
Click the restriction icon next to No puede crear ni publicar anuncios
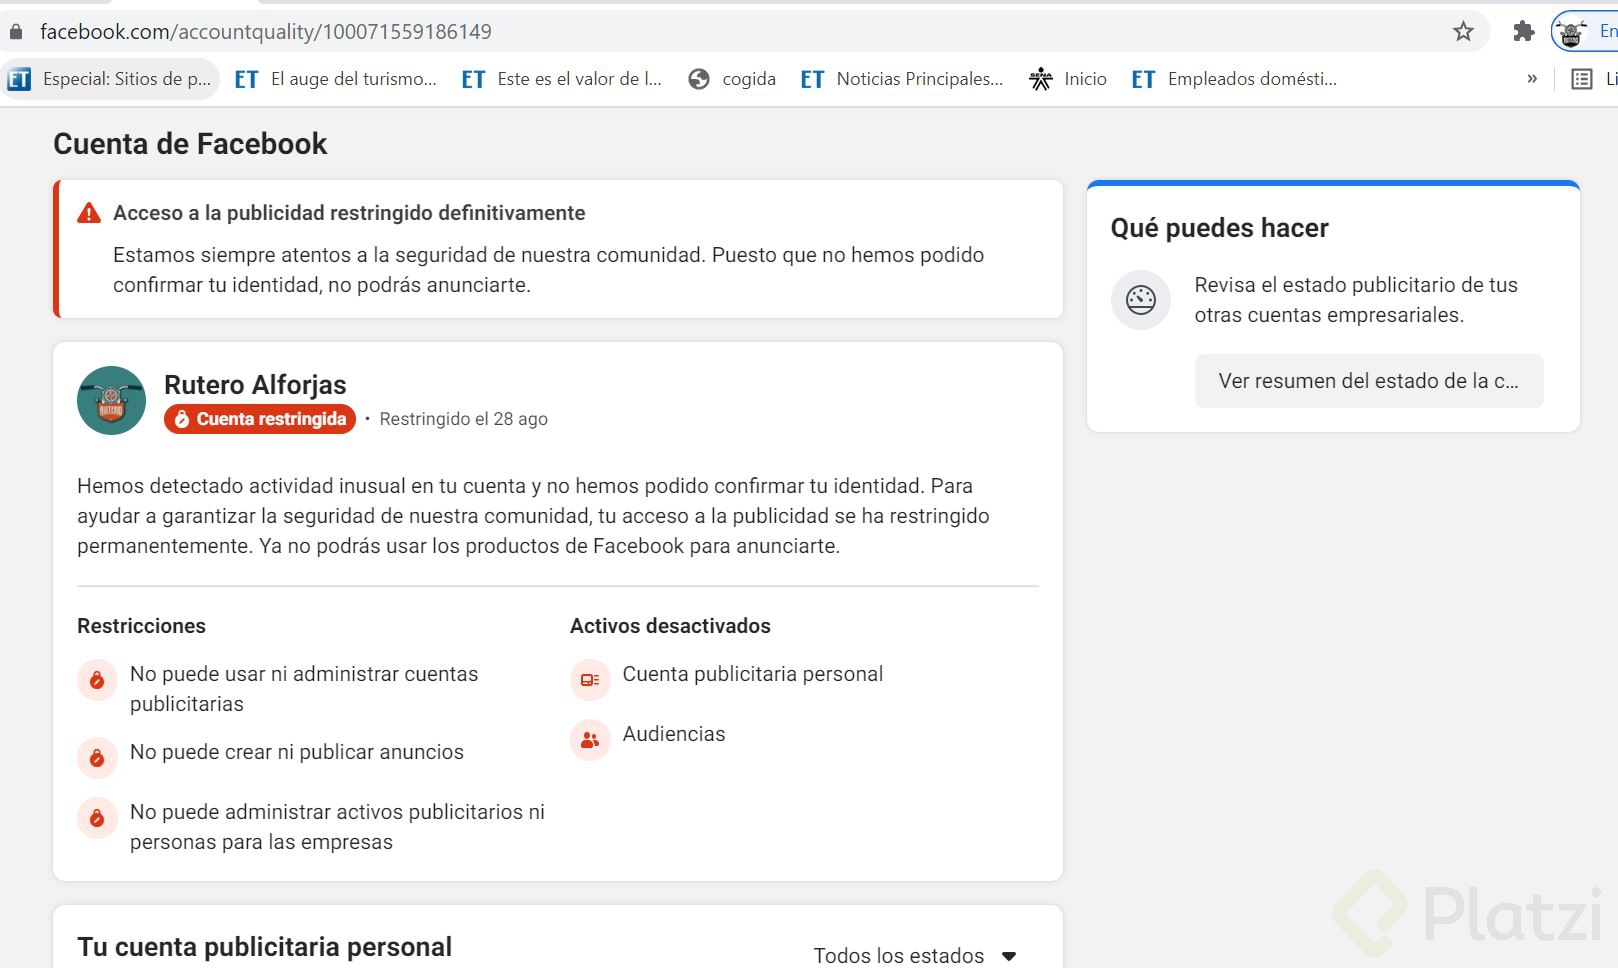coord(97,758)
